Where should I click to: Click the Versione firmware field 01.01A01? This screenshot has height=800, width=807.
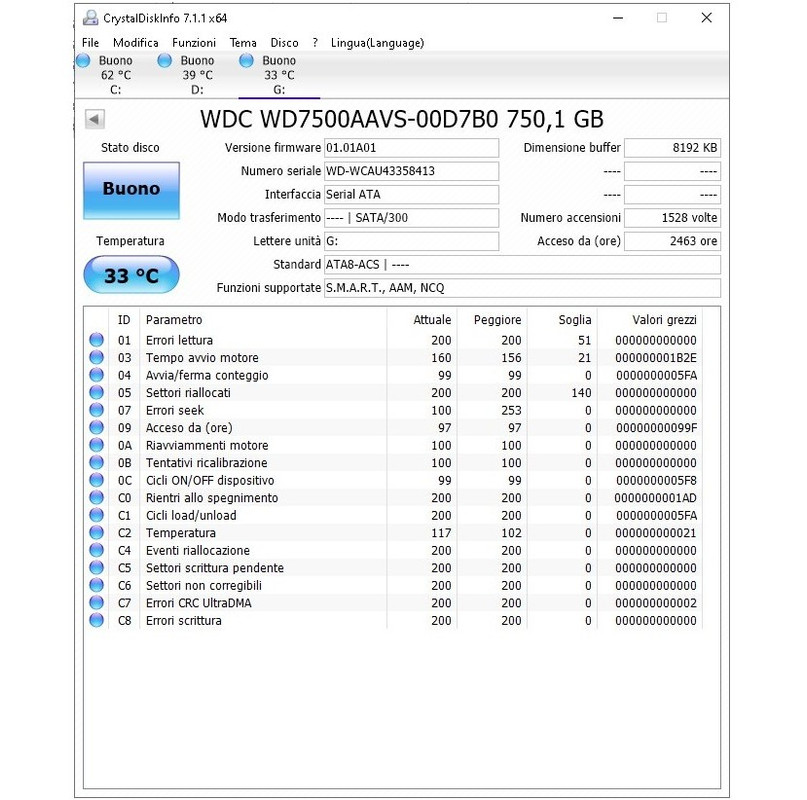[411, 148]
